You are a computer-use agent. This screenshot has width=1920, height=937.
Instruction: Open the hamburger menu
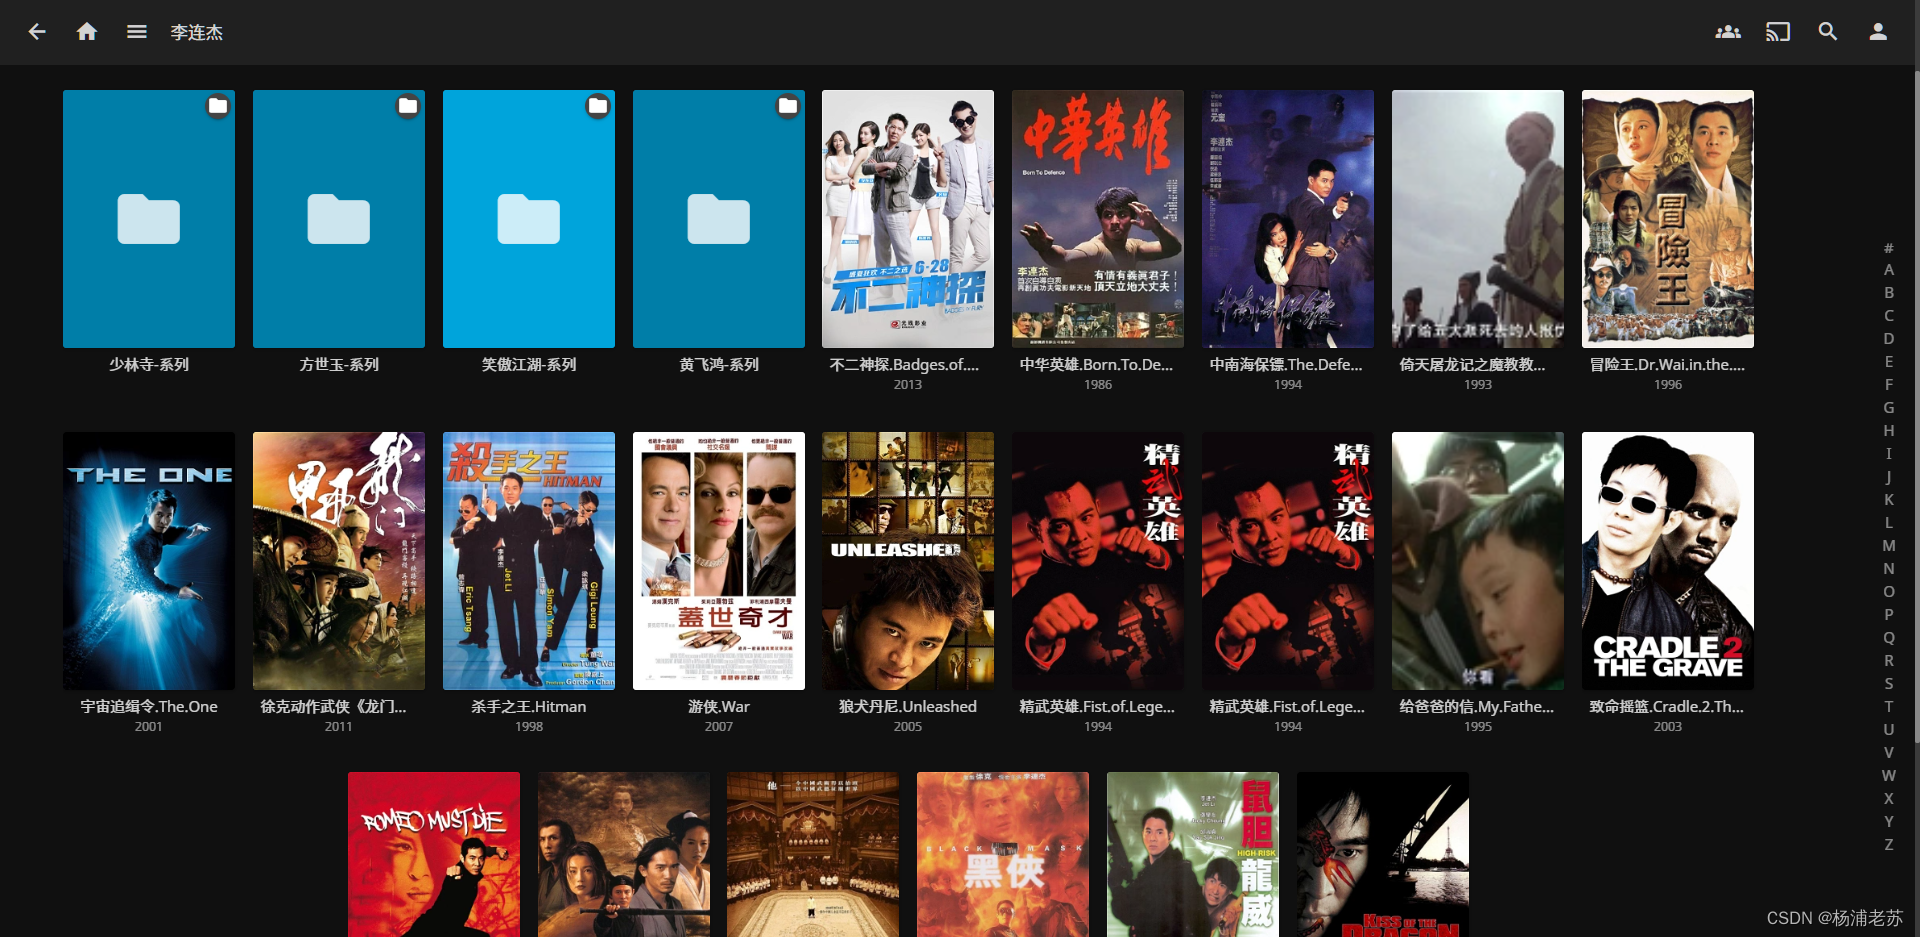coord(137,32)
